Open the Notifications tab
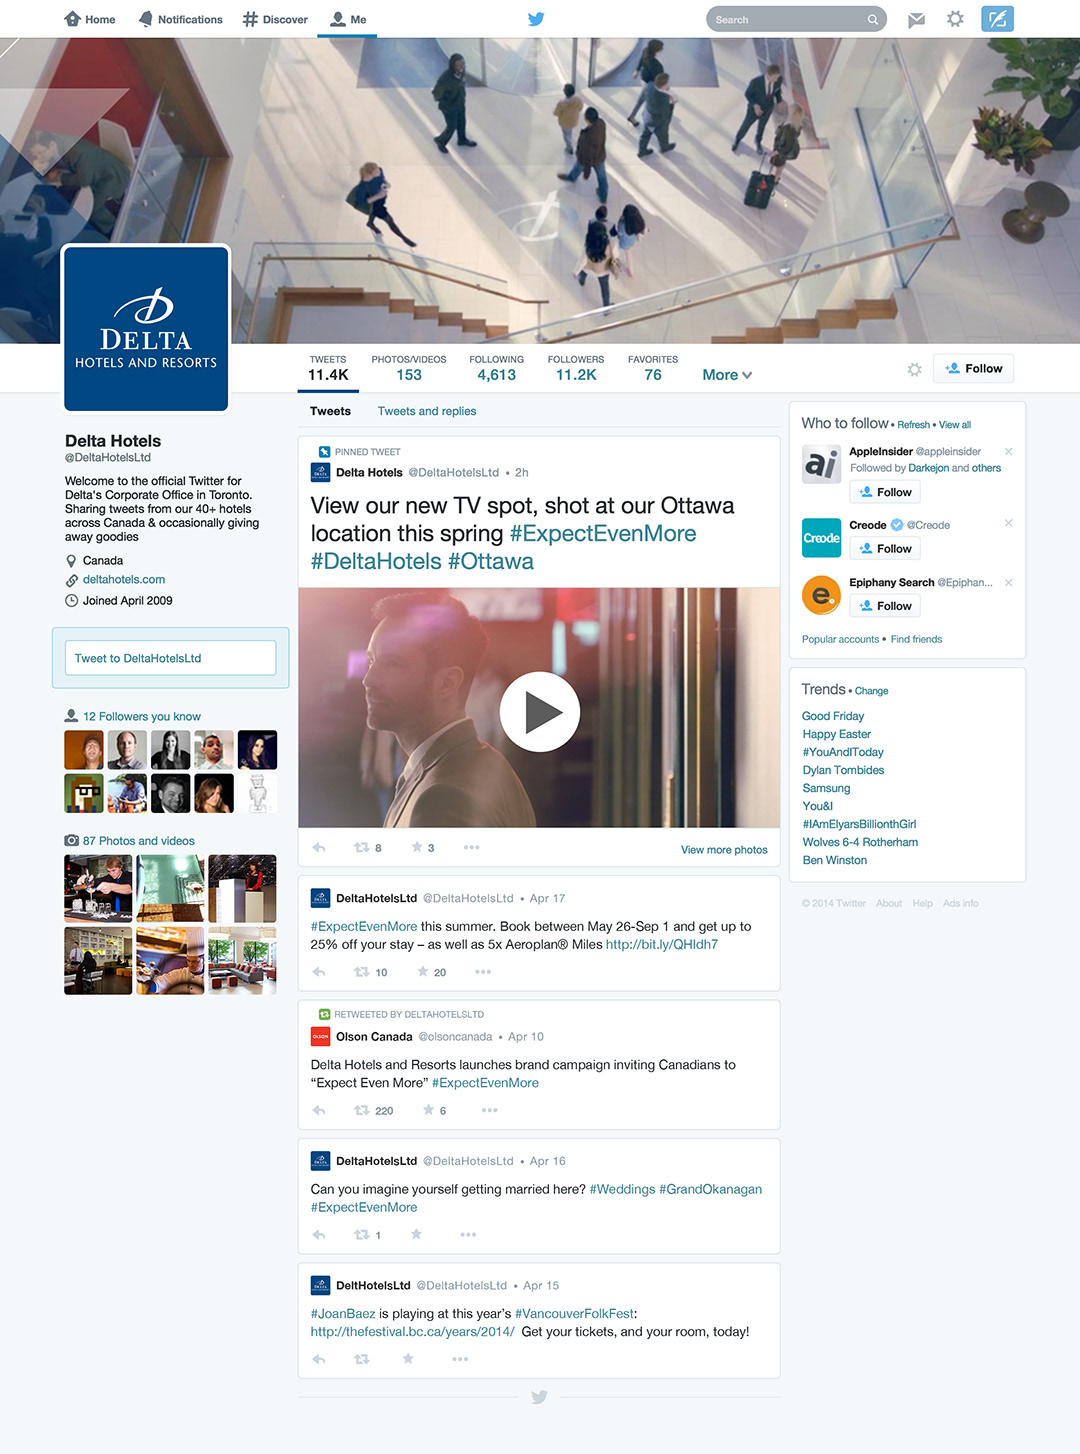Viewport: 1080px width, 1454px height. click(181, 19)
